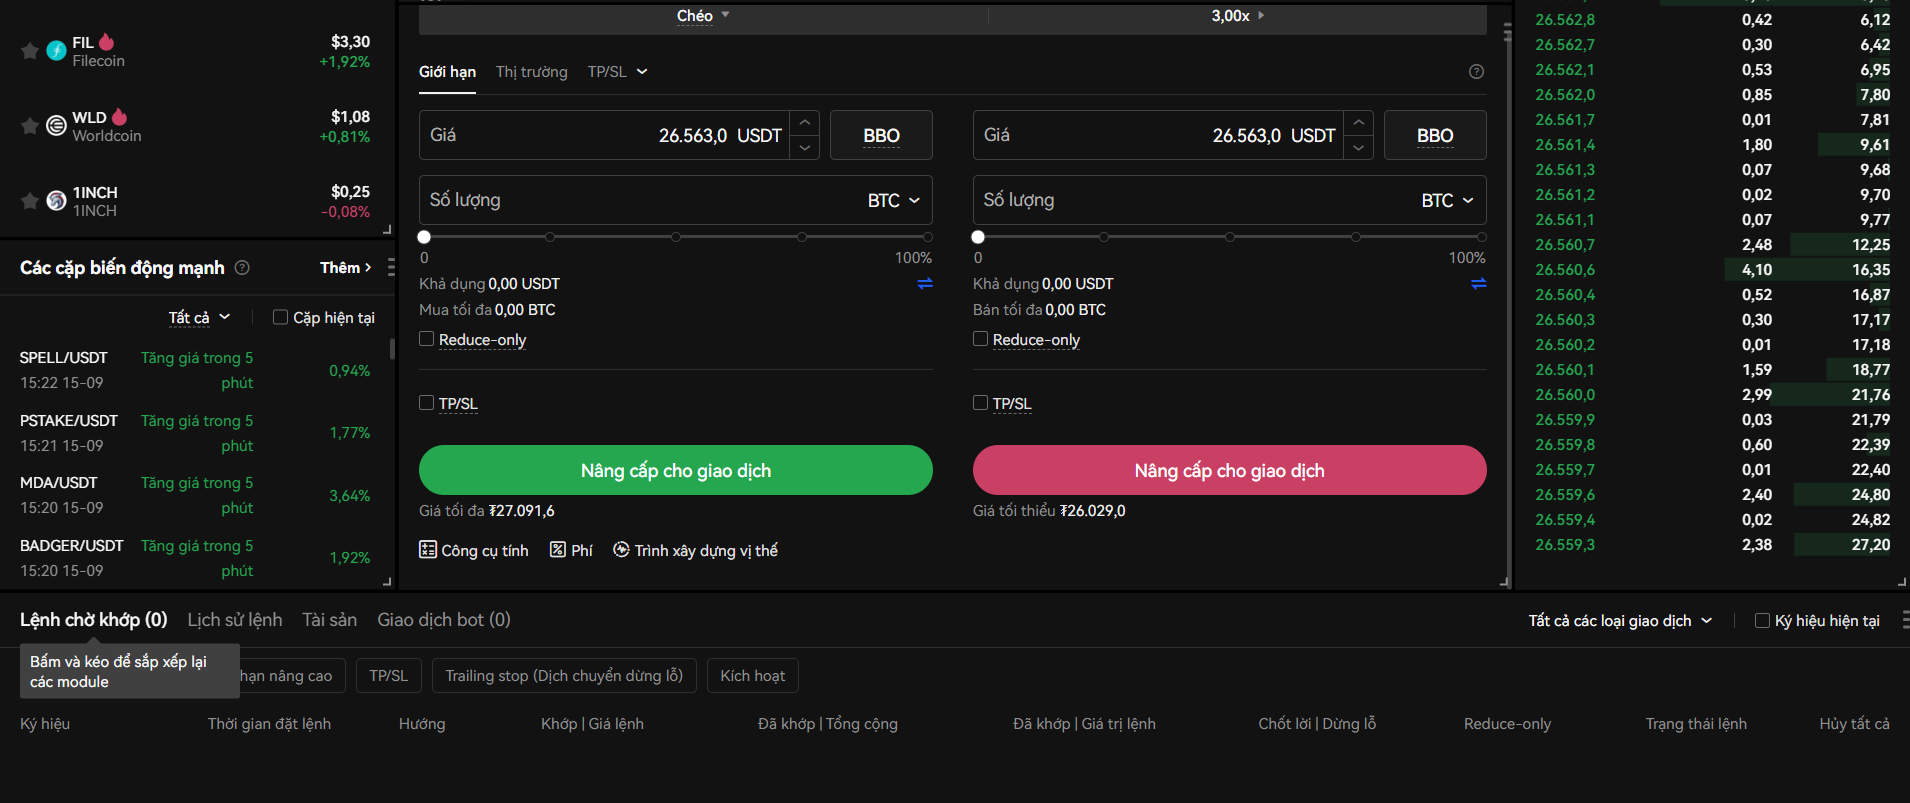Open sell-side BTC unit dropdown
This screenshot has width=1910, height=803.
(x=1447, y=200)
